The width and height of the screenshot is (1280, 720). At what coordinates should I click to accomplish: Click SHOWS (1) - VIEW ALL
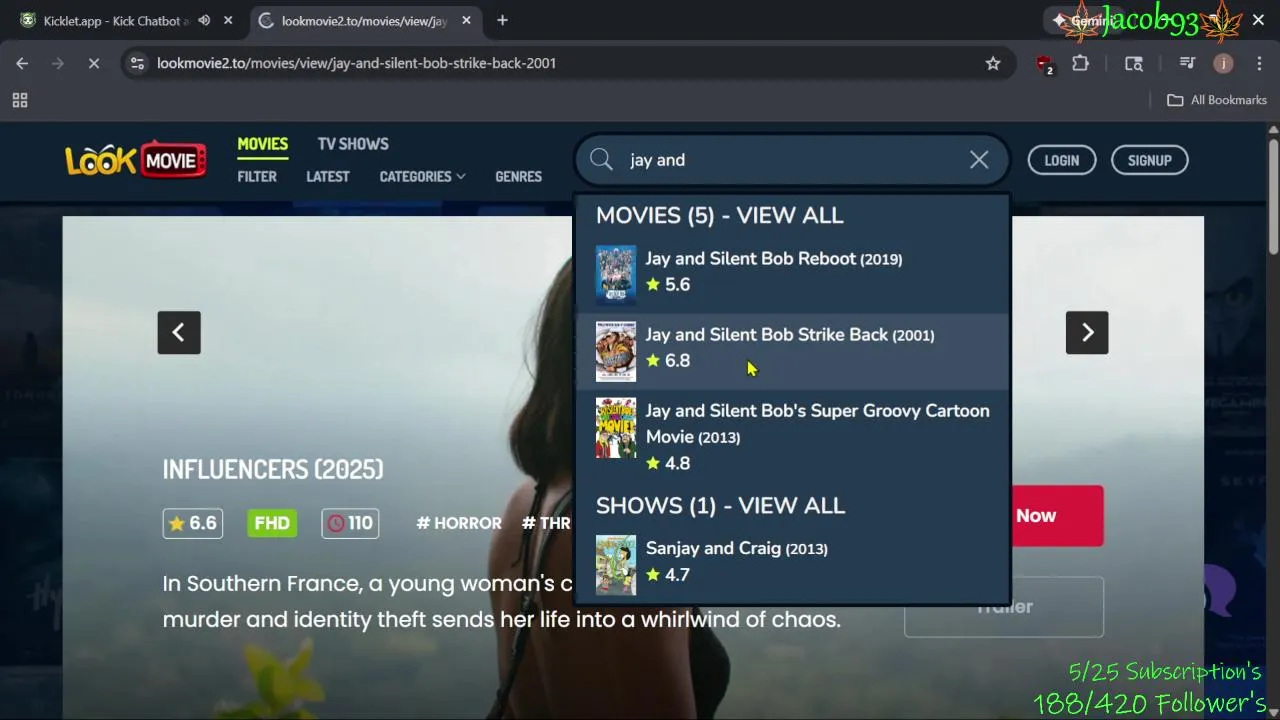(720, 506)
